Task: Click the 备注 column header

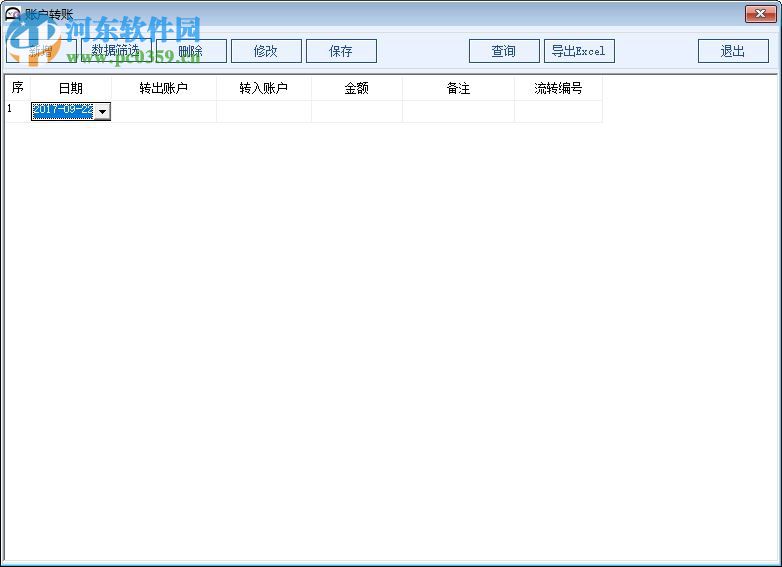Action: [x=458, y=88]
